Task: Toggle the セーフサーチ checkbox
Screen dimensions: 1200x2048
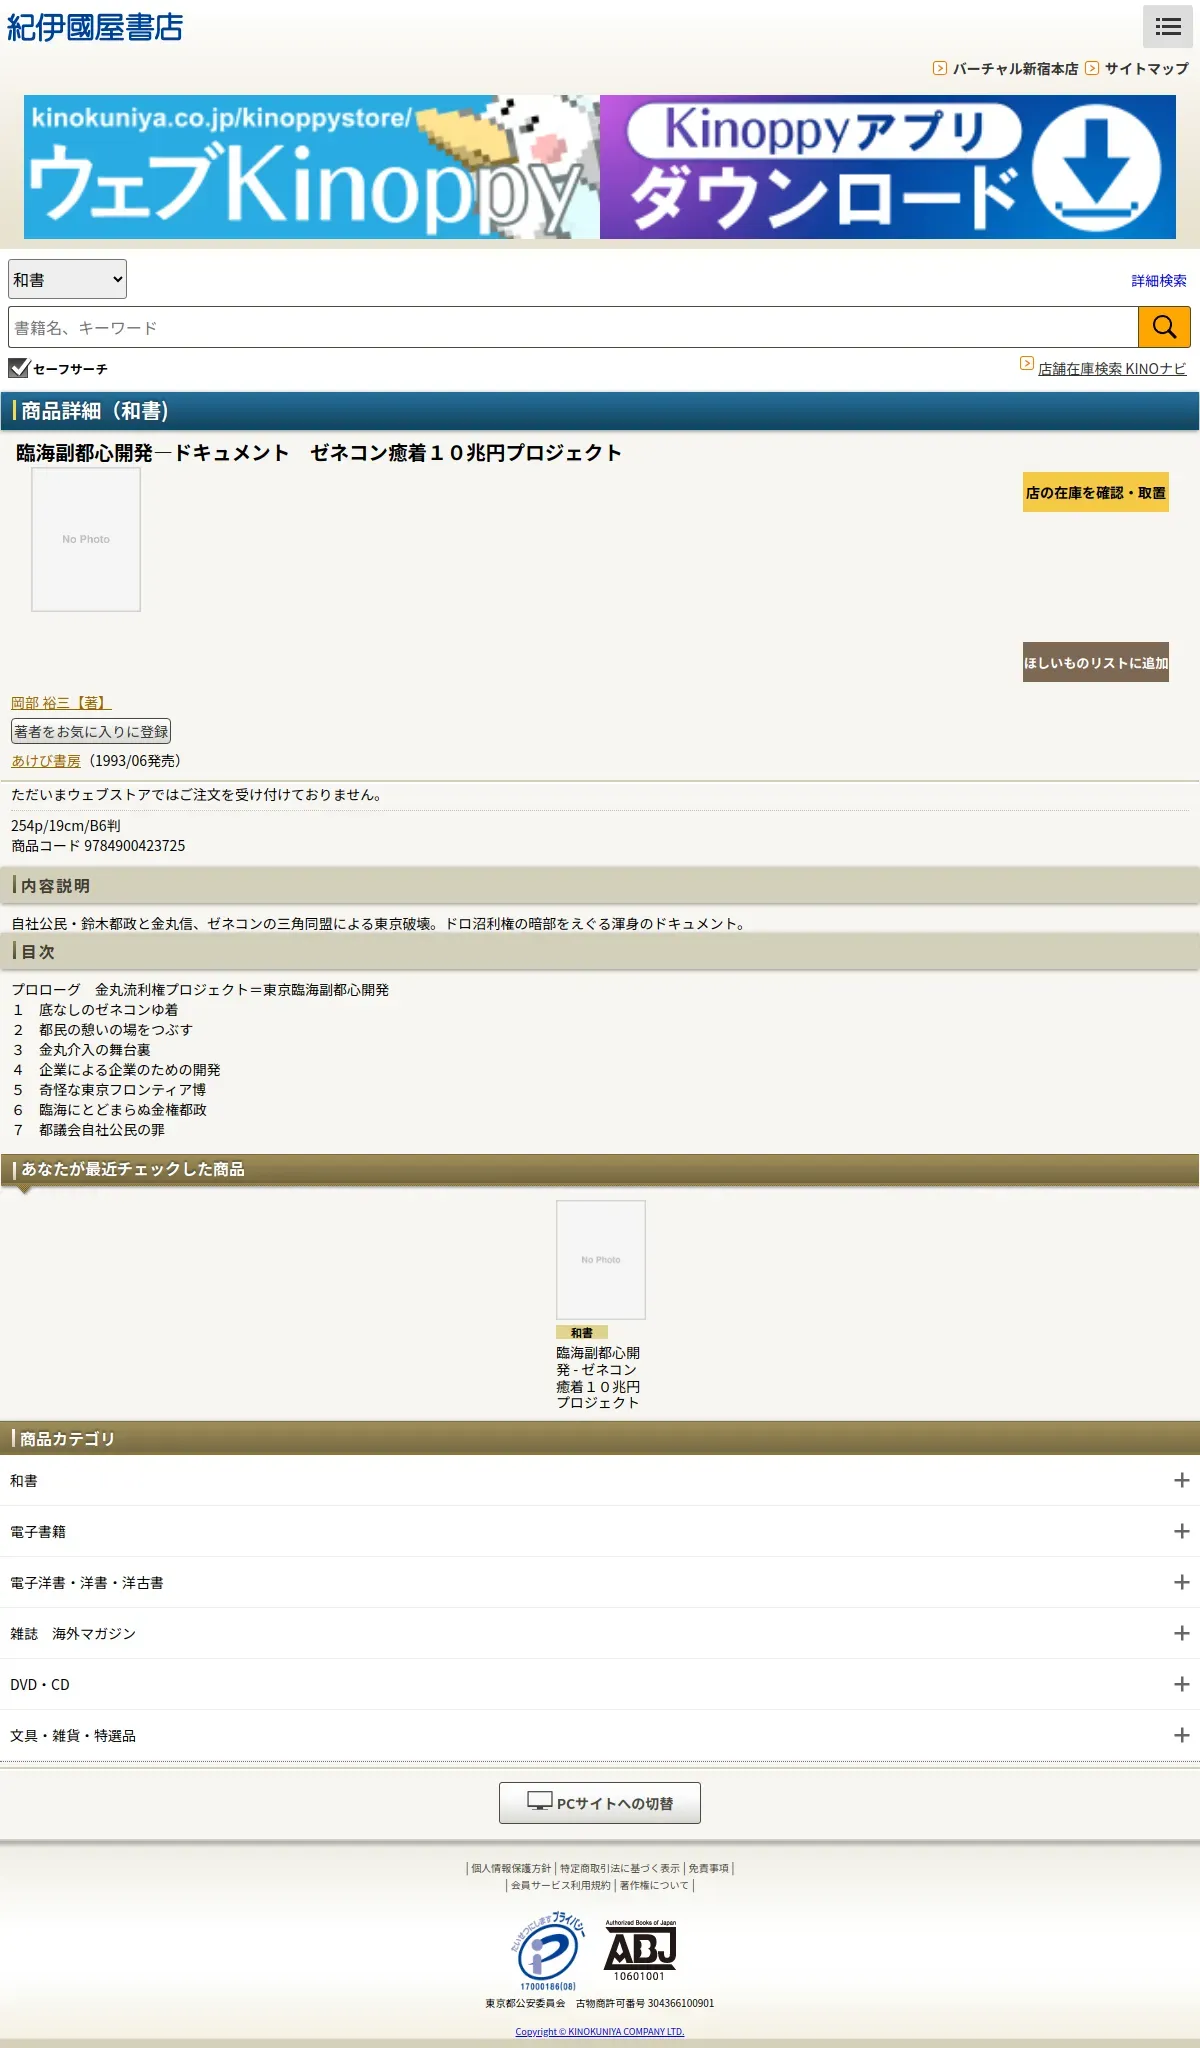Action: 19,368
